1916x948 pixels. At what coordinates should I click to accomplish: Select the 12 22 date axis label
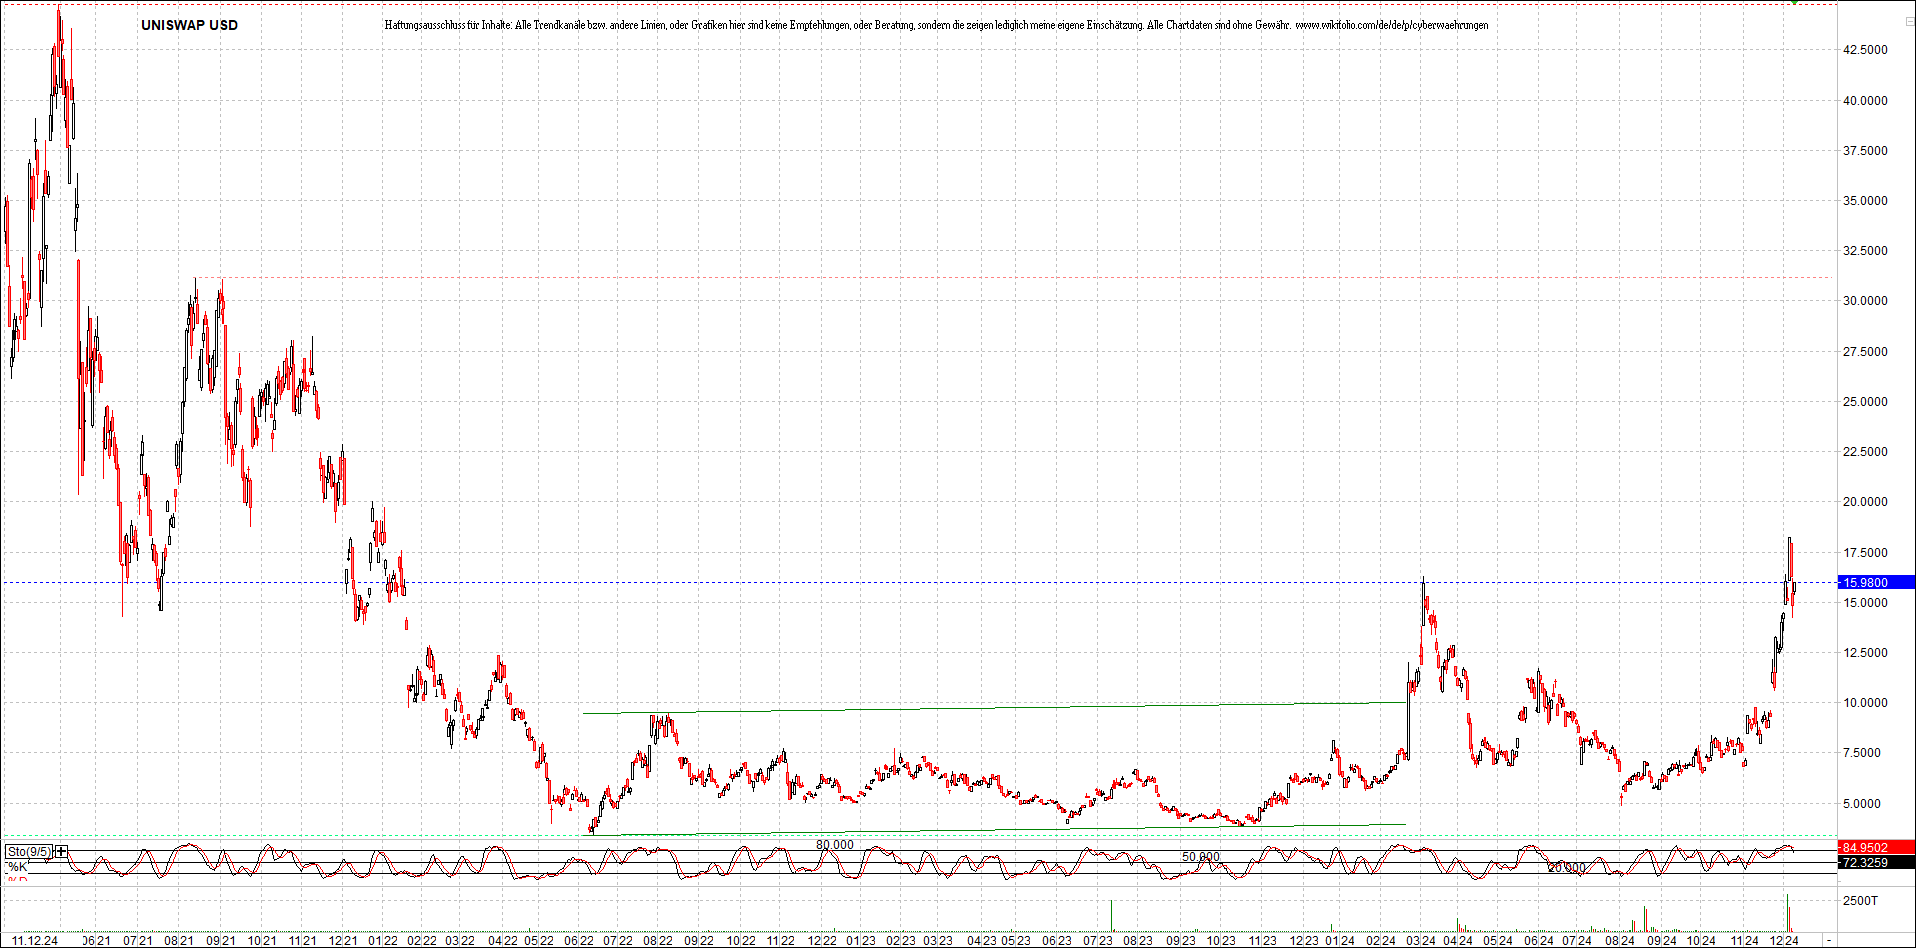point(822,941)
